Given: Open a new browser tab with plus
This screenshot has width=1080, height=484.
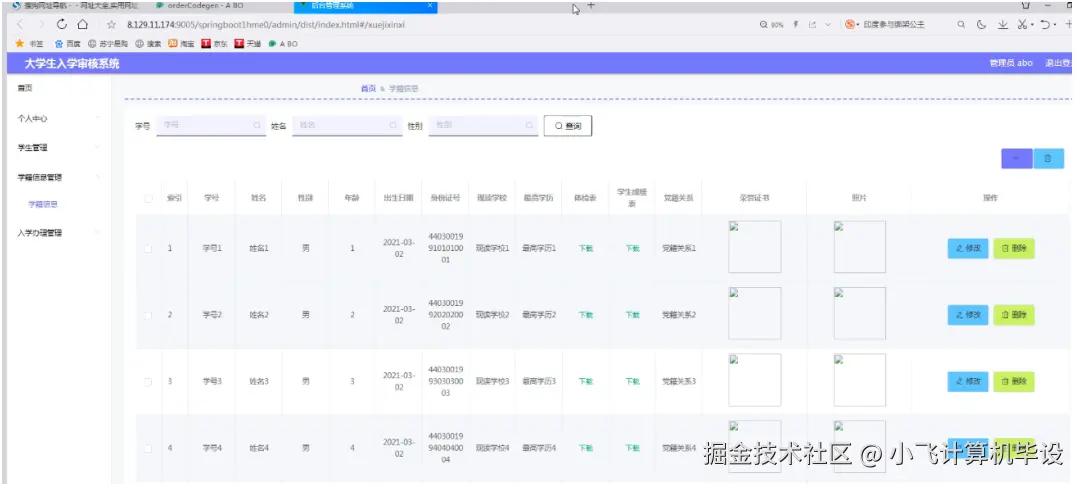Looking at the screenshot, I should pos(591,6).
